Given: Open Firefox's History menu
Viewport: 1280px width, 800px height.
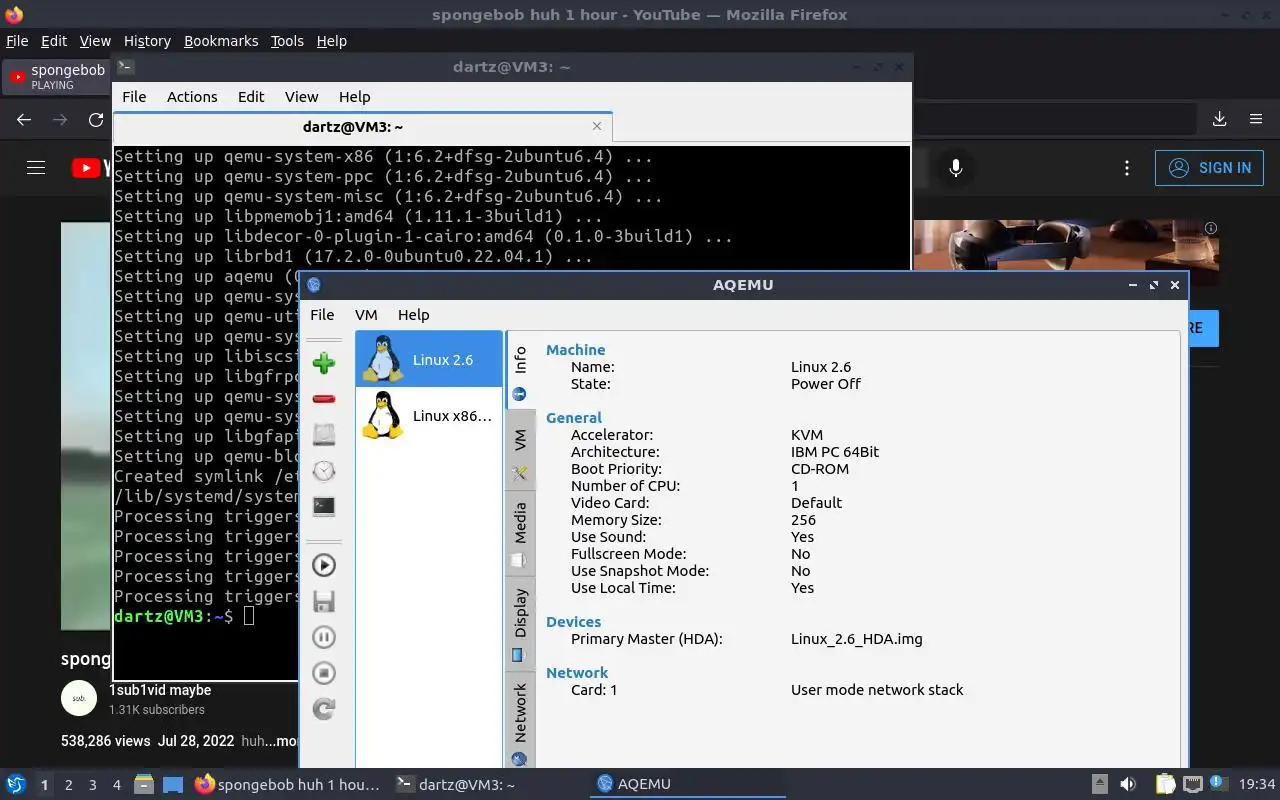Looking at the screenshot, I should tap(147, 41).
